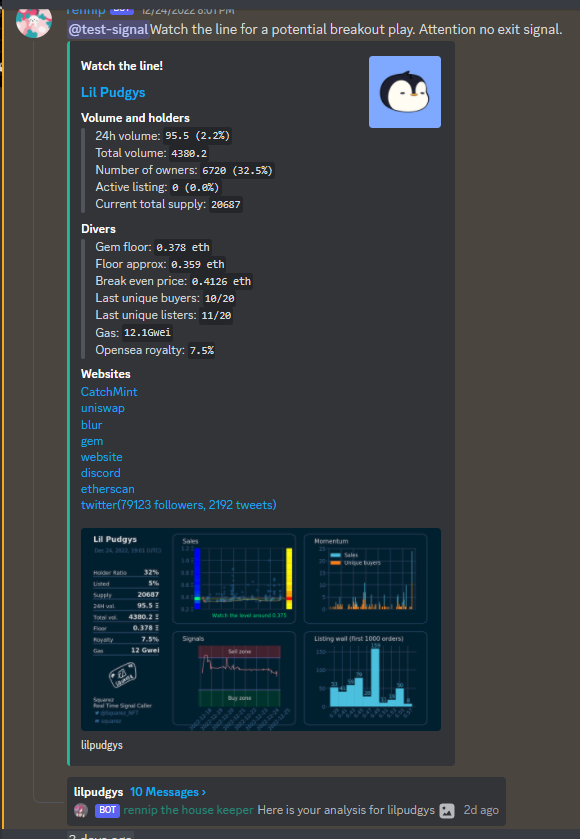Select the 24h volume value 95.5 (2.2%)
The height and width of the screenshot is (839, 580).
click(x=197, y=136)
